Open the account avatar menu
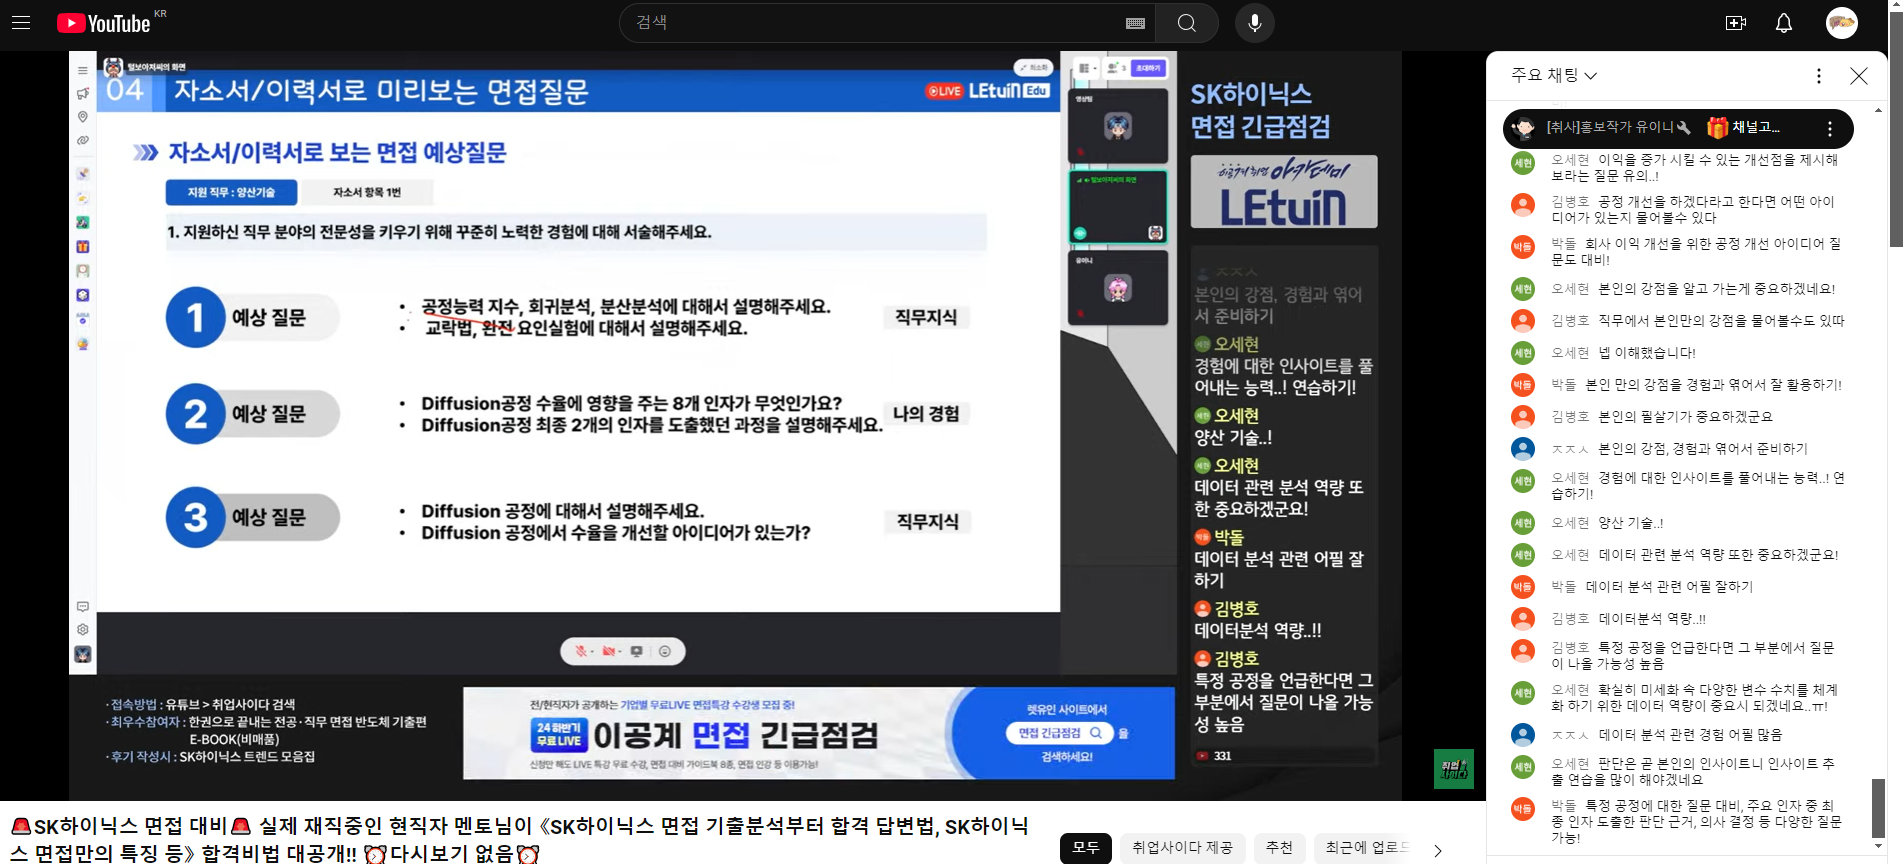This screenshot has width=1904, height=864. point(1842,23)
